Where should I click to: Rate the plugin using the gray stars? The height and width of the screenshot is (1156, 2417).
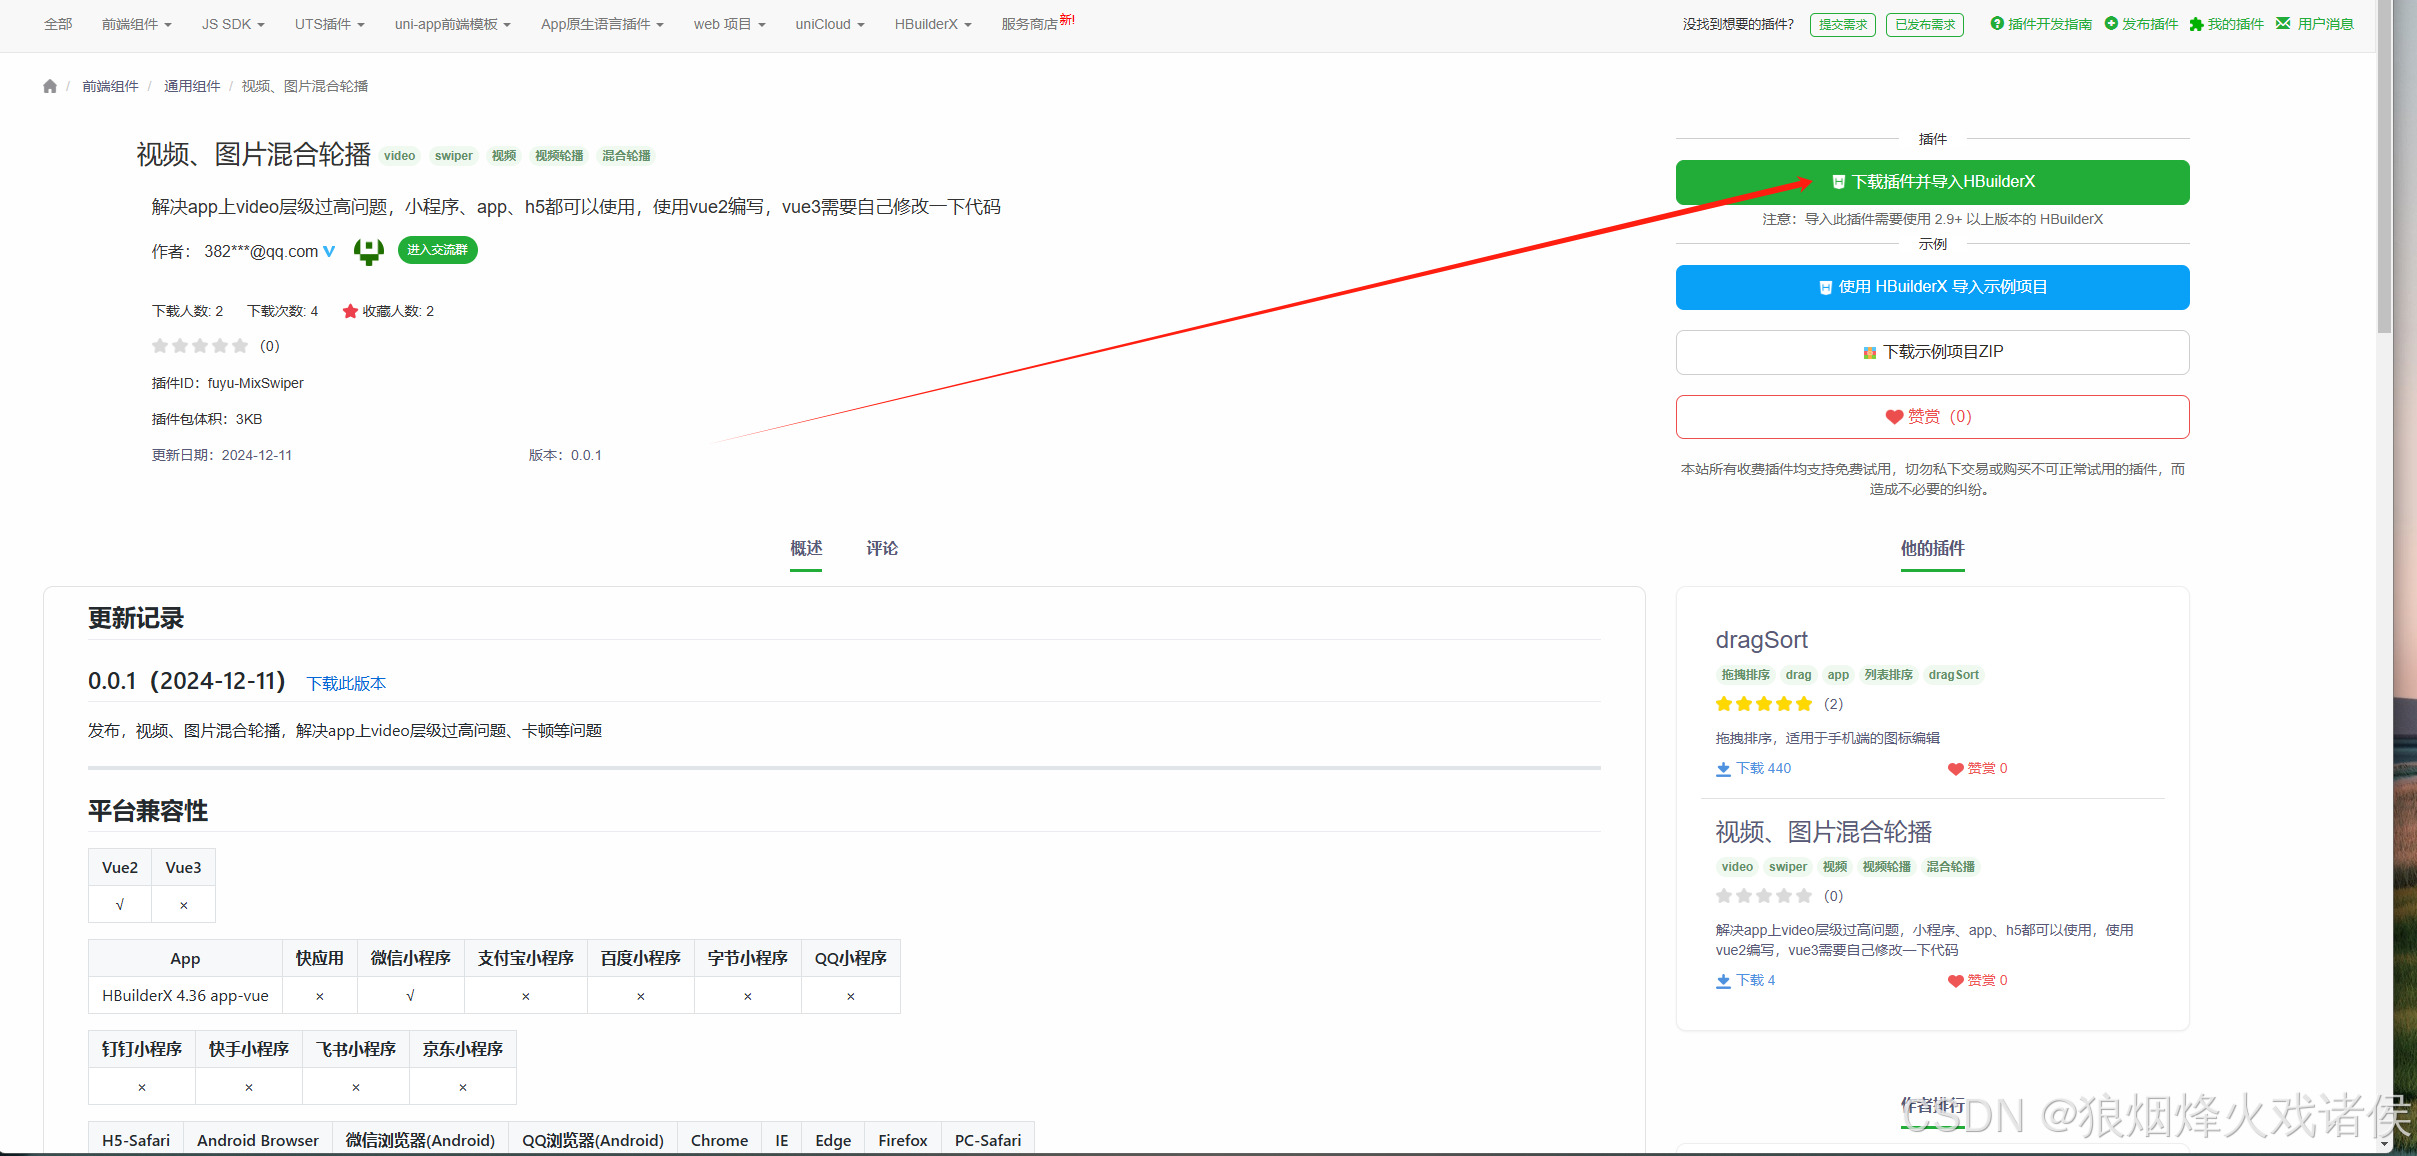click(200, 346)
